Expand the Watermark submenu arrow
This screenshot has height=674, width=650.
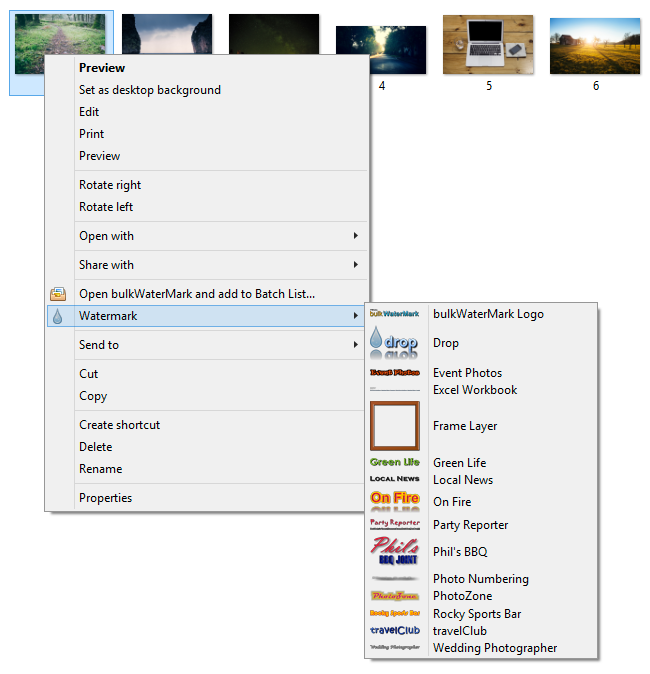click(x=356, y=316)
